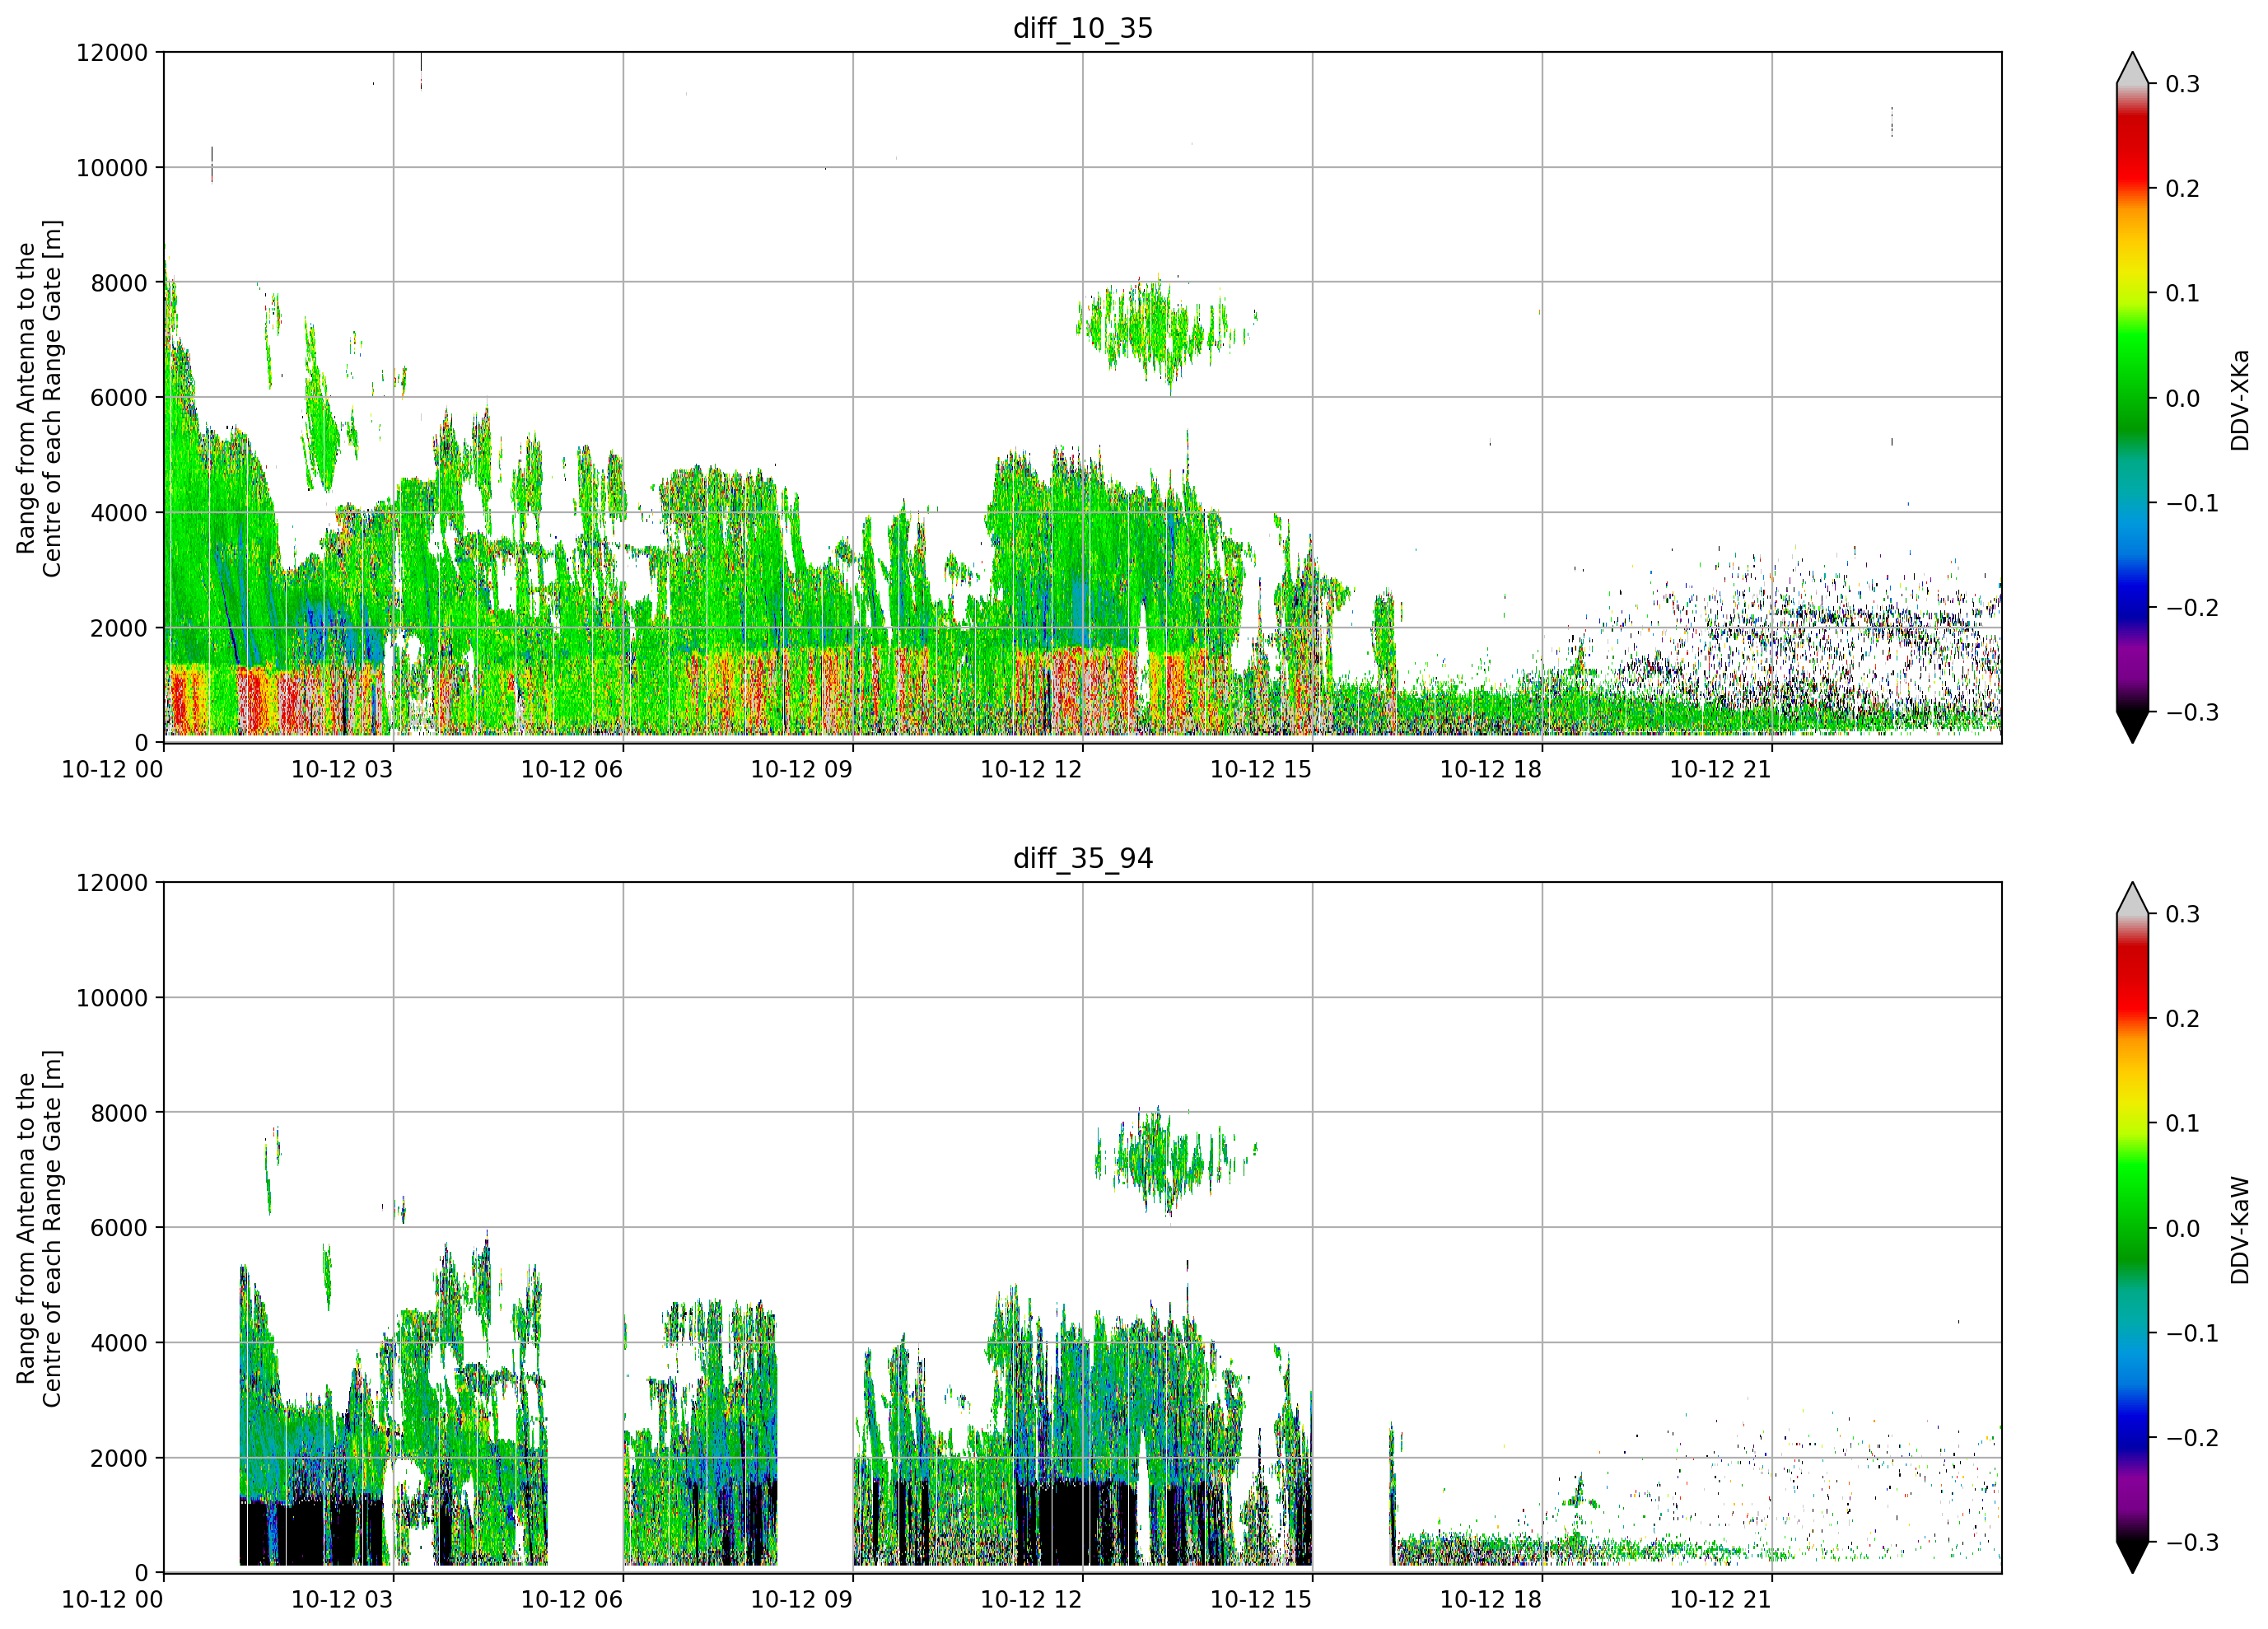Click the −0.1 tick on DDV-KaW colorbar
The width and height of the screenshot is (2268, 1629).
pyautogui.click(x=2192, y=1333)
